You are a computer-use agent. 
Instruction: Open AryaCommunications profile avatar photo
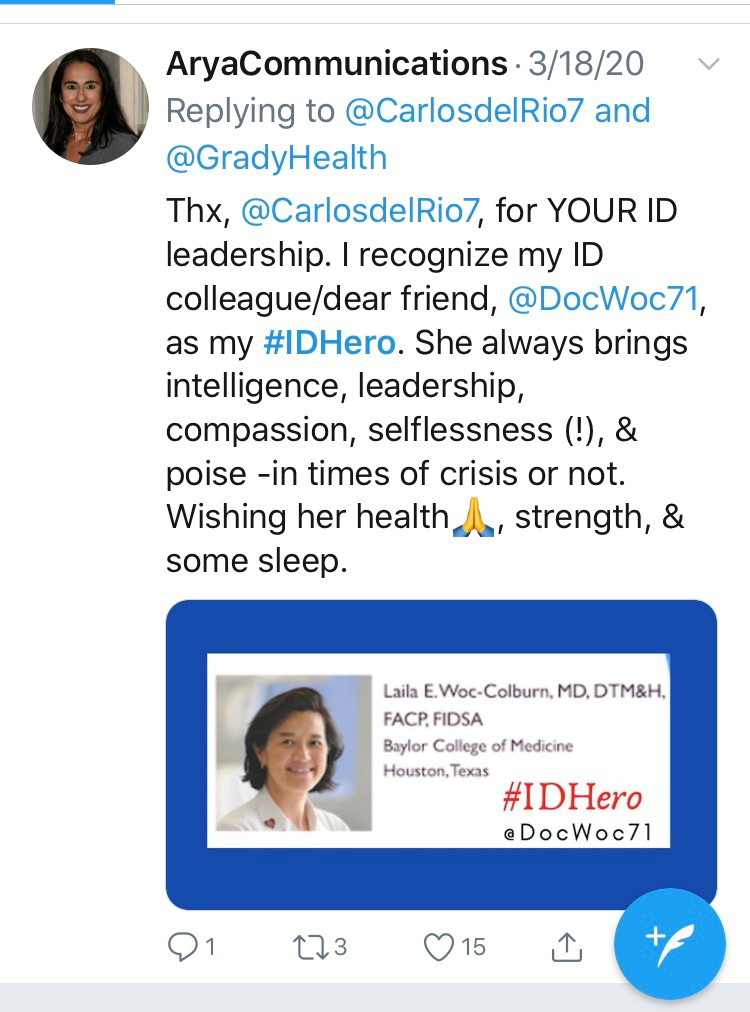point(90,106)
